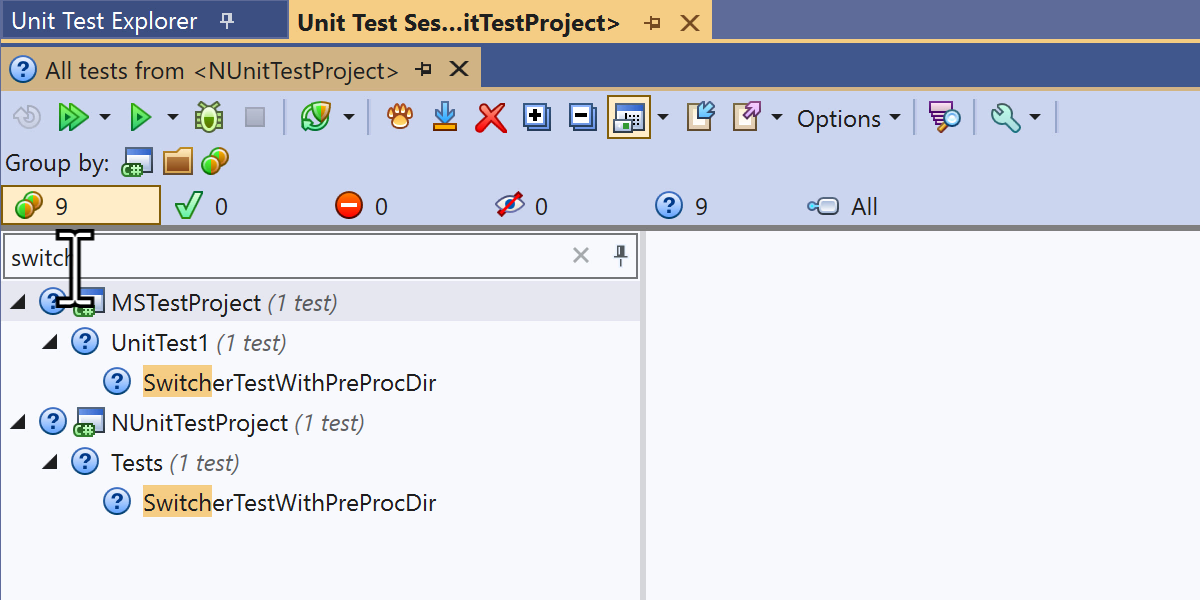Viewport: 1200px width, 600px height.
Task: Click the expand all plus icon
Action: click(537, 118)
